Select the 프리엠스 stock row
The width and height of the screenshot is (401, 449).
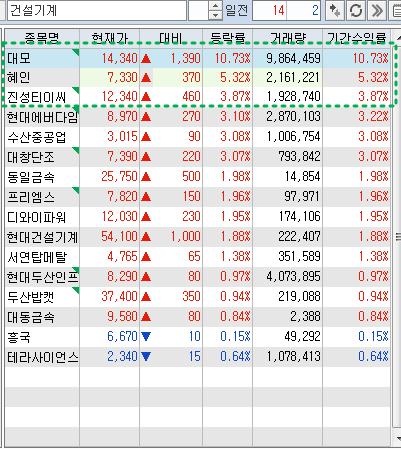point(198,197)
